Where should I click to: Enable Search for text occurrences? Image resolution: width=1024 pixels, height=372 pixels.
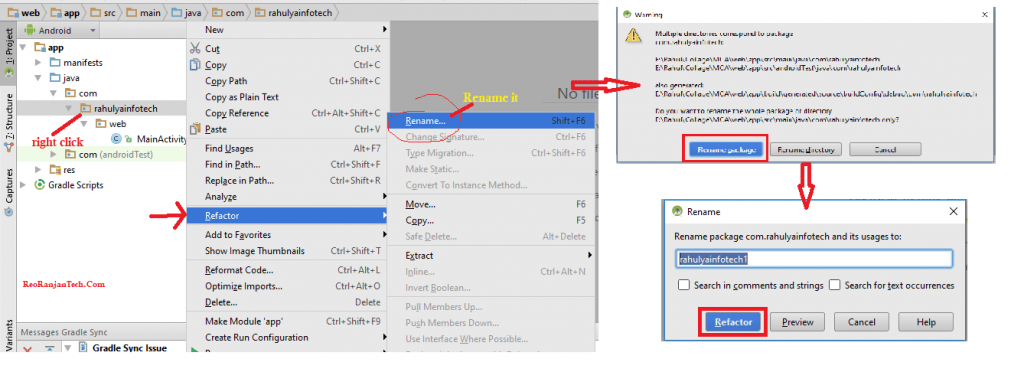click(835, 285)
